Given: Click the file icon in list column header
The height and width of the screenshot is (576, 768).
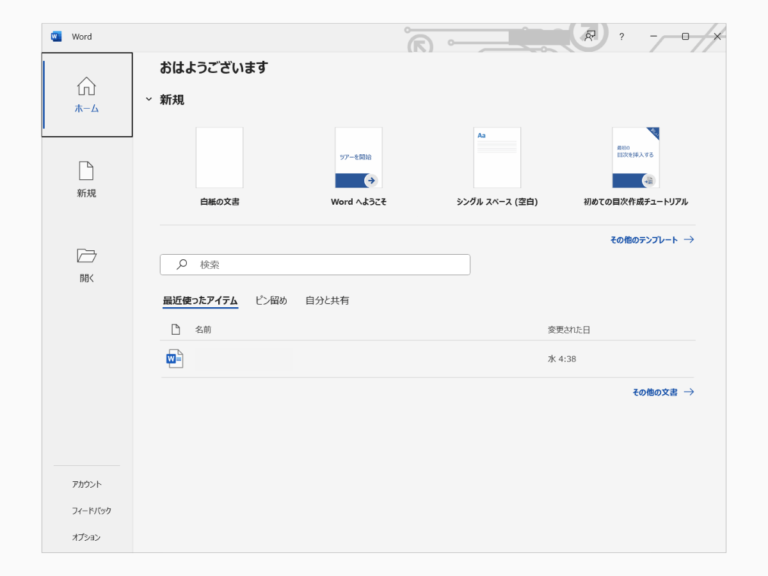Looking at the screenshot, I should click(x=175, y=329).
